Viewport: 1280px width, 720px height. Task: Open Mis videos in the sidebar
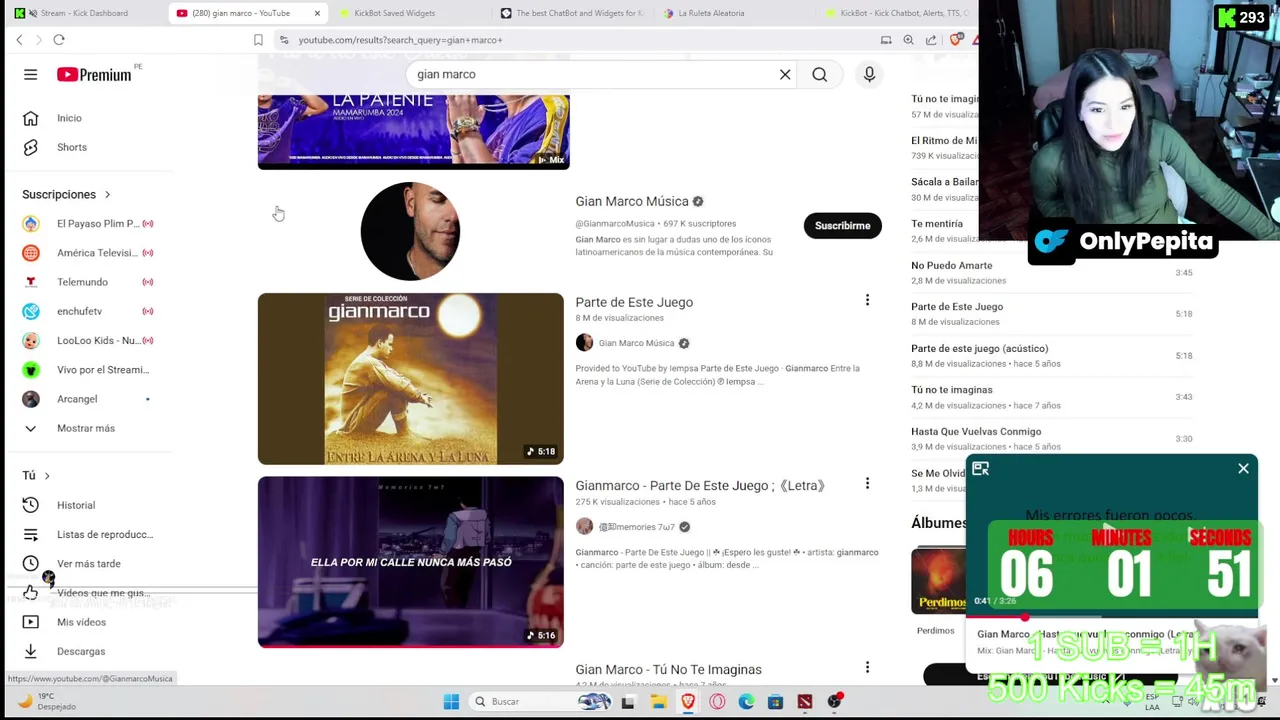coord(81,622)
